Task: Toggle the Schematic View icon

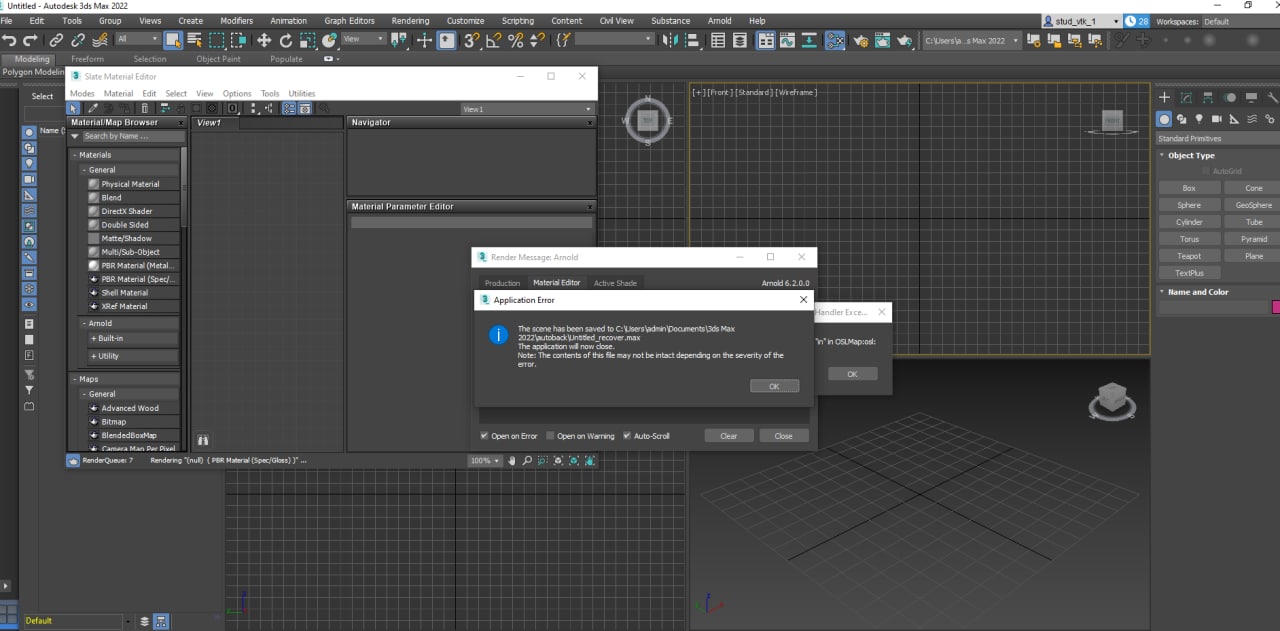Action: (810, 40)
